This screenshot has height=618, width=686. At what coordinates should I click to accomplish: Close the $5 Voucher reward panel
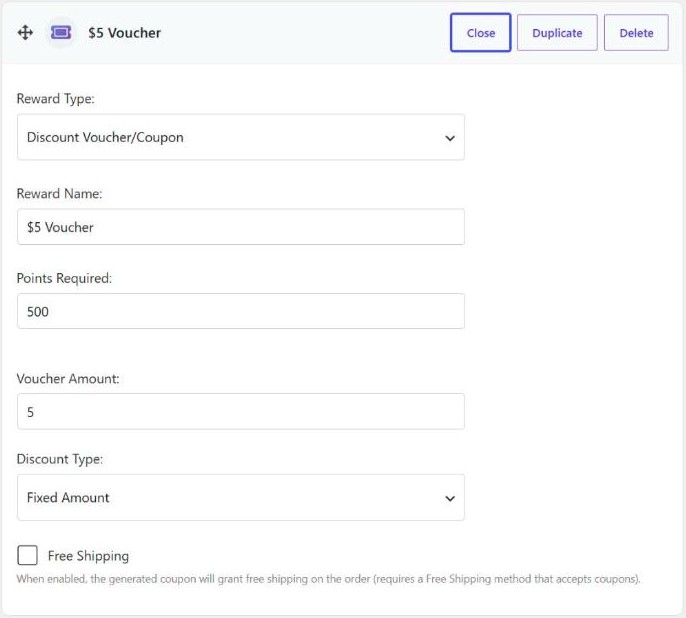480,33
